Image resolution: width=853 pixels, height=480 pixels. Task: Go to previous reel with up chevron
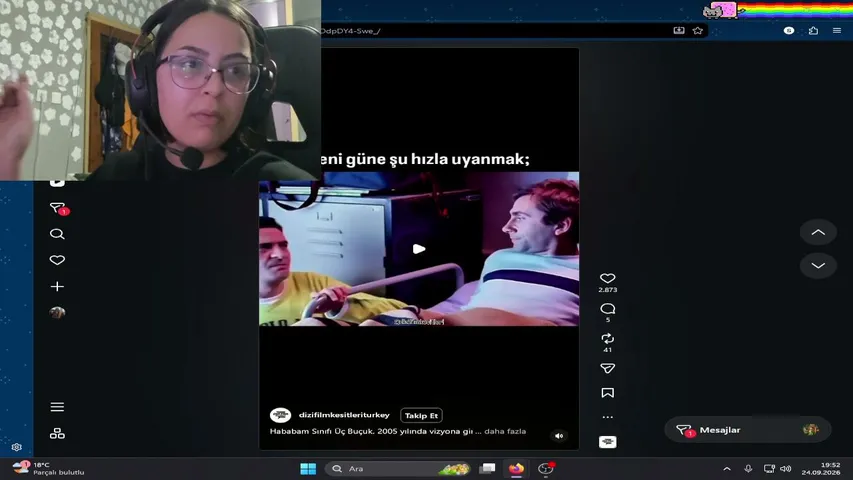tap(818, 232)
